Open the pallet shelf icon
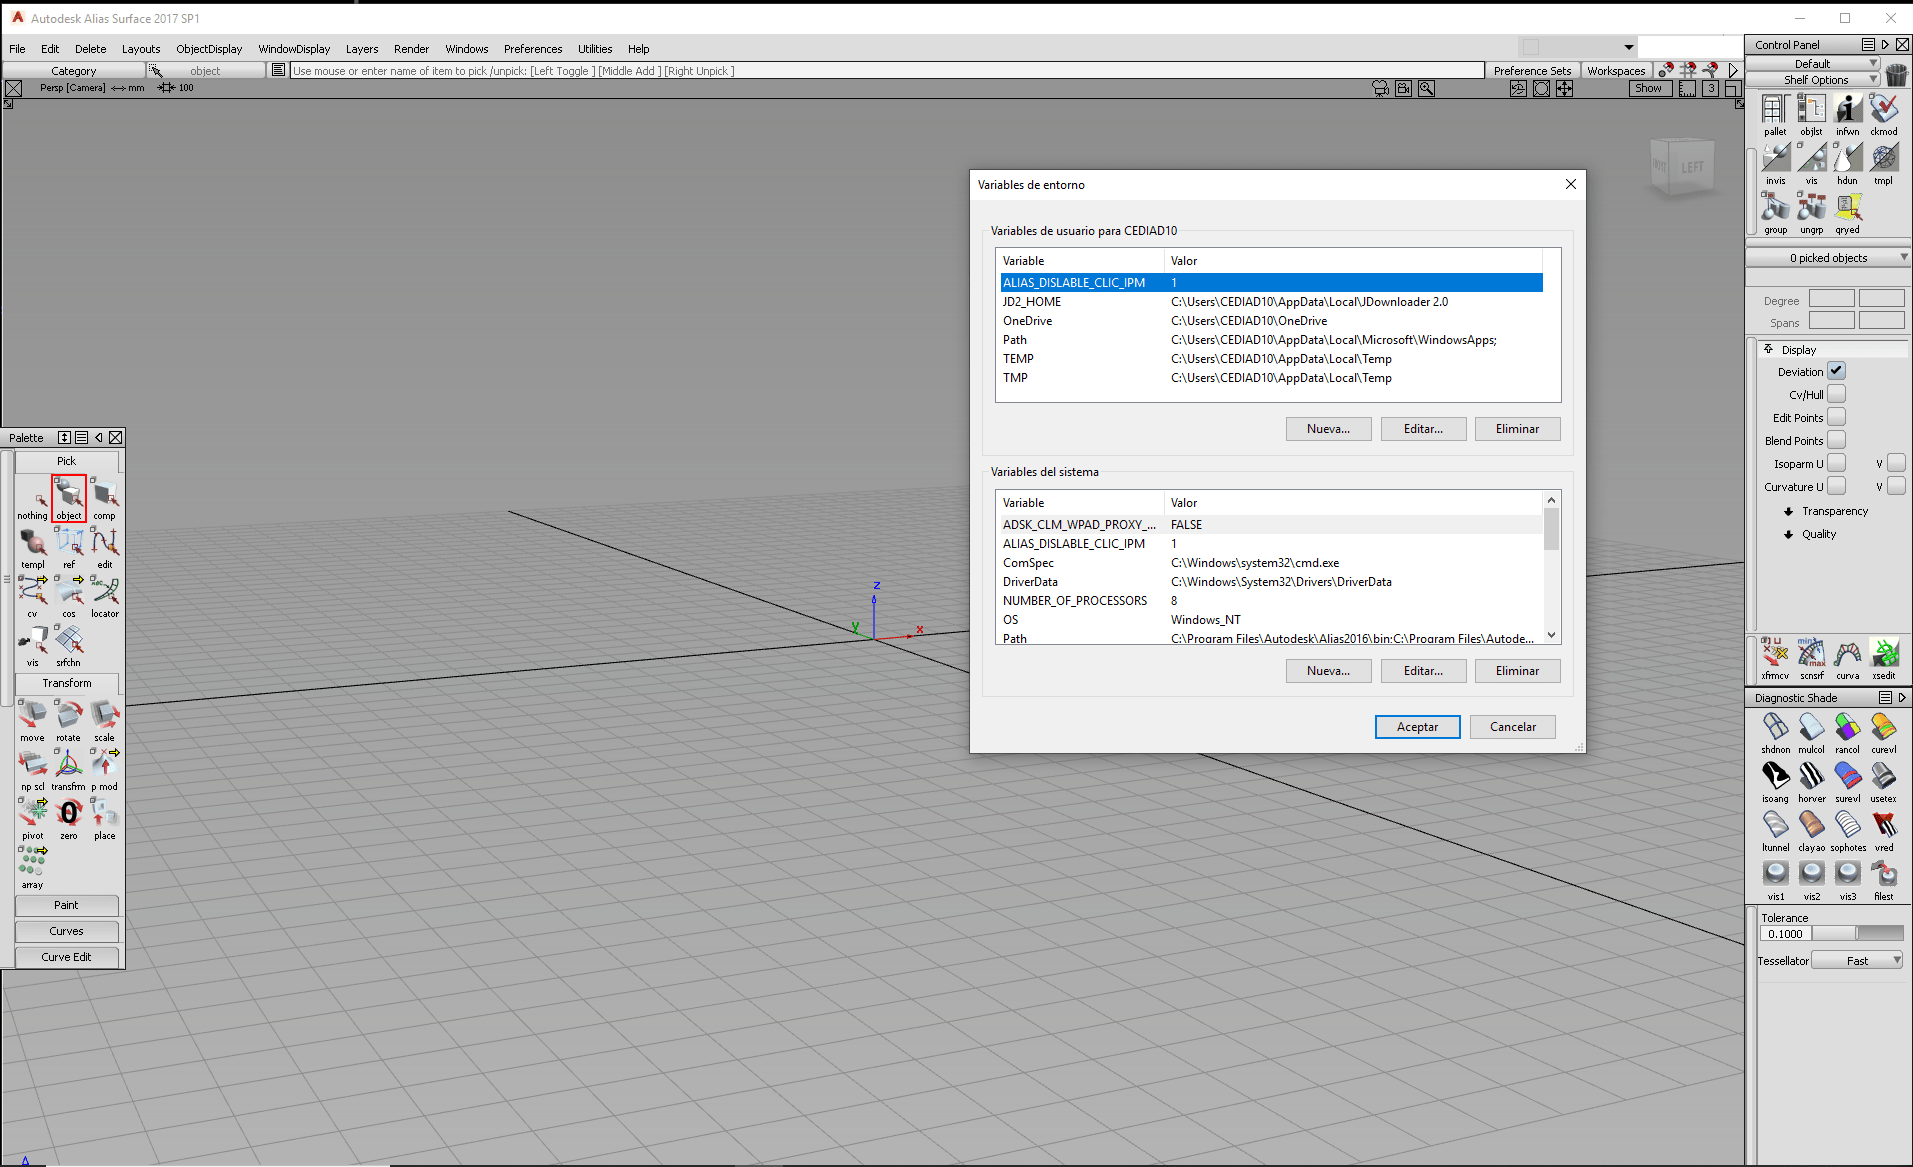 (x=1775, y=114)
